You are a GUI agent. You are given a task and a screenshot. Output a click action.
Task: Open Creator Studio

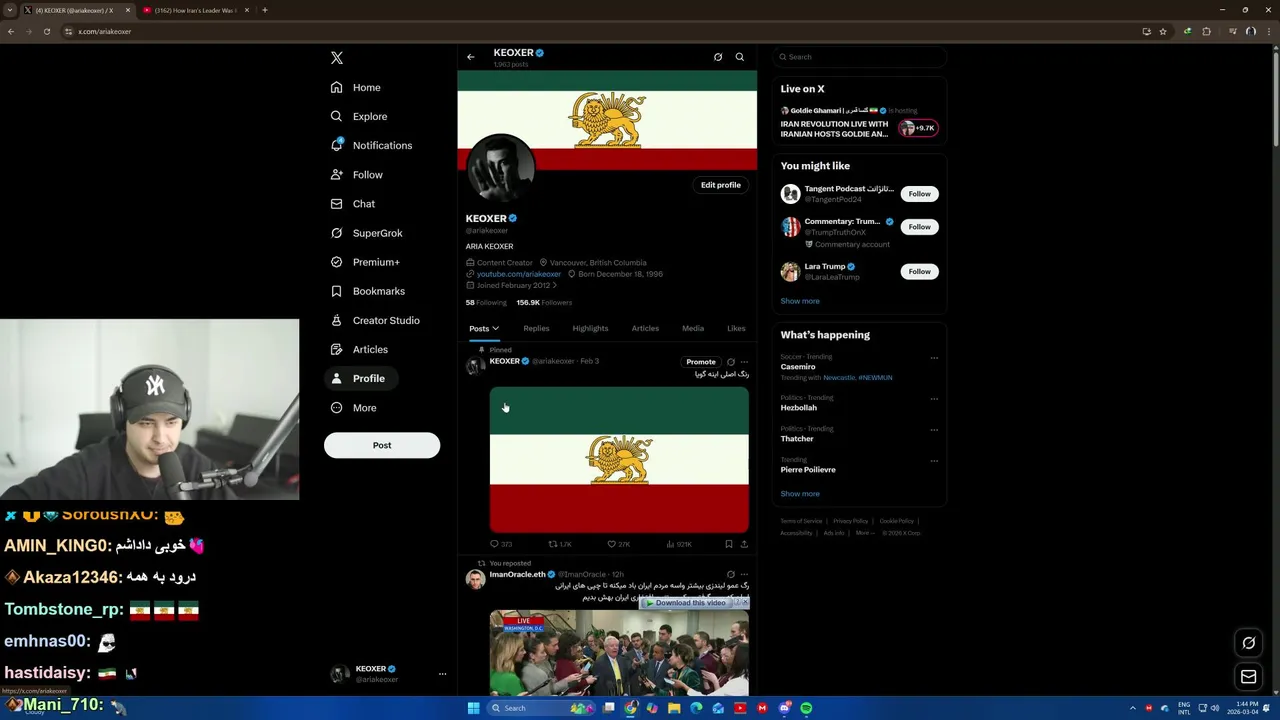coord(375,320)
